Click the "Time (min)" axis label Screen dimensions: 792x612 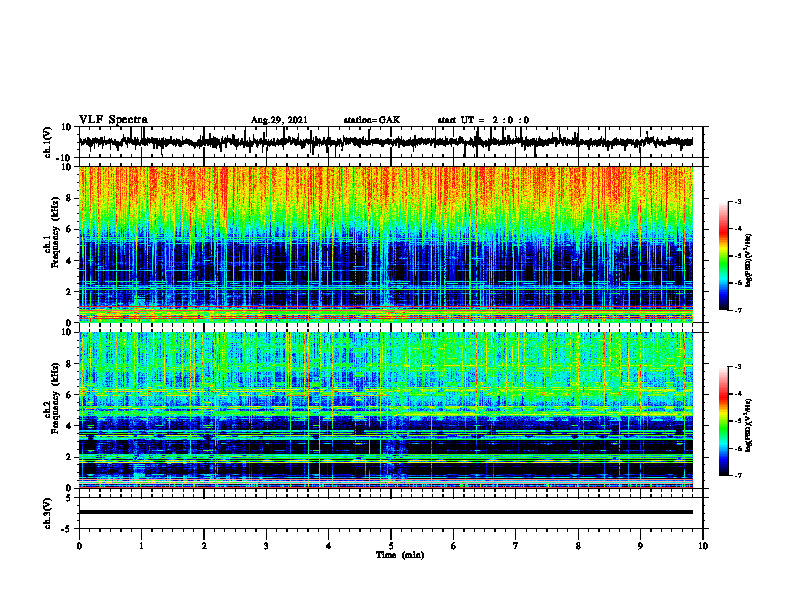click(400, 555)
